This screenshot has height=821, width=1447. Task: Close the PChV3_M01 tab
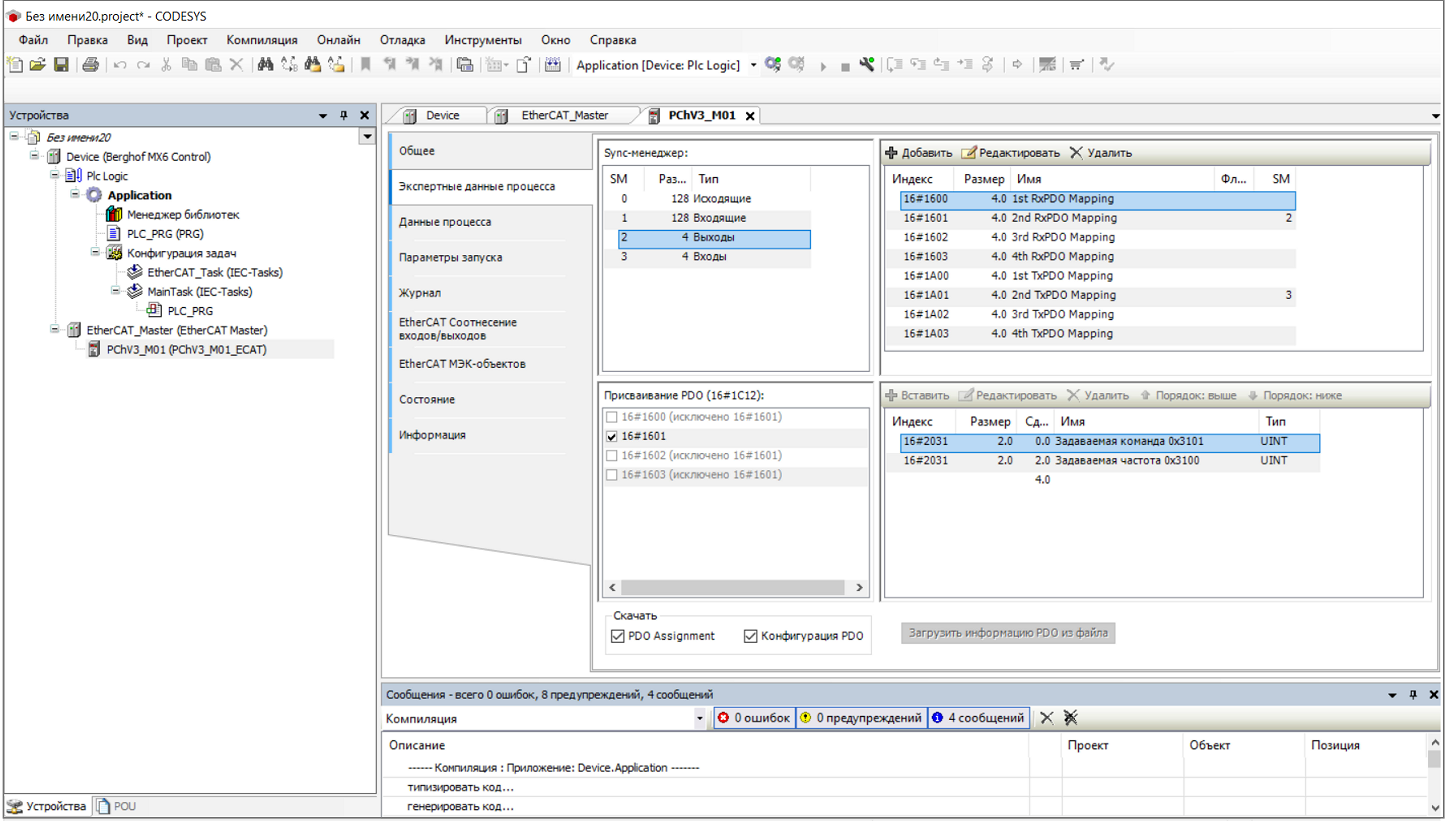click(749, 116)
